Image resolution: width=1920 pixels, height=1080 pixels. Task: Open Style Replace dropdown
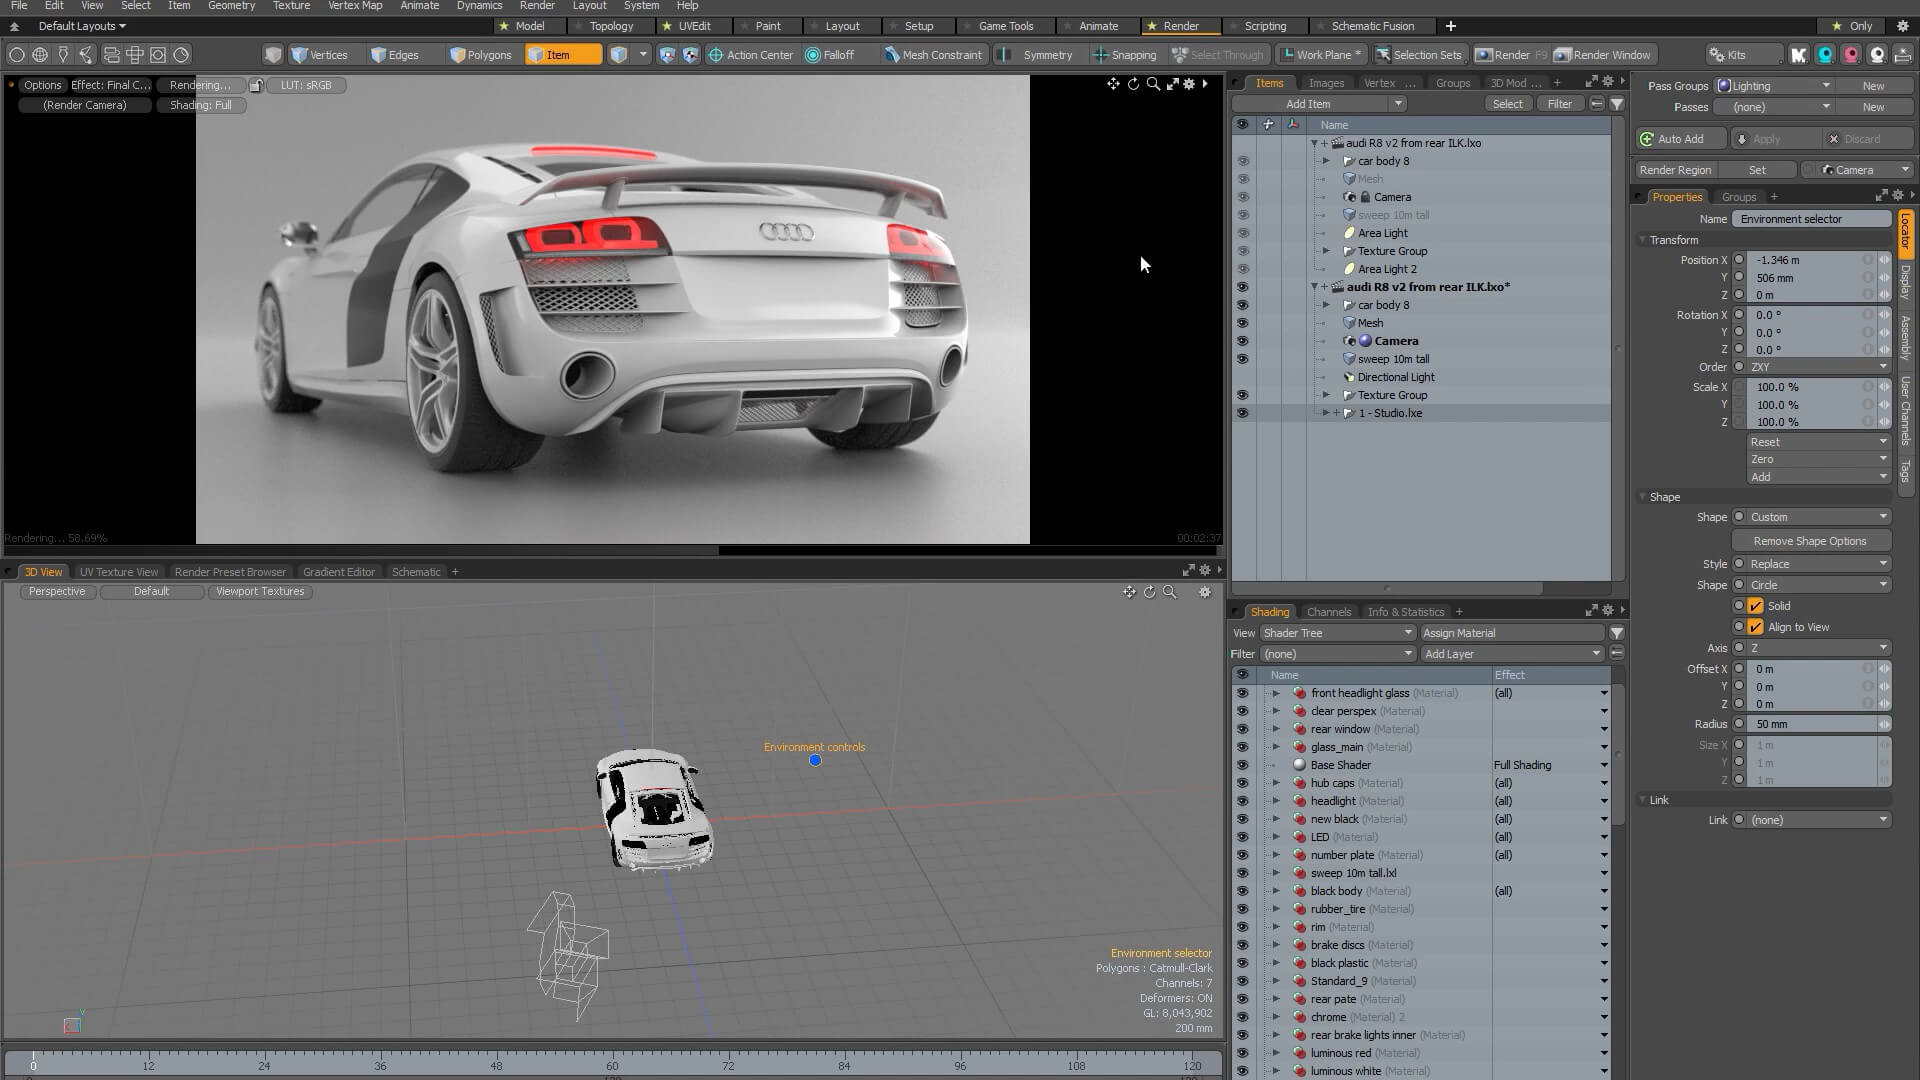[x=1818, y=564]
